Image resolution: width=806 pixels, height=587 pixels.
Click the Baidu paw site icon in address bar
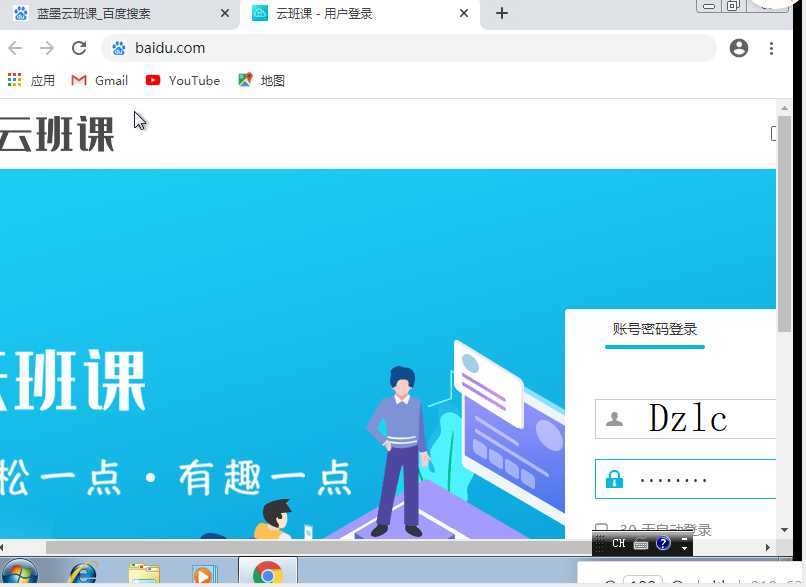(119, 48)
